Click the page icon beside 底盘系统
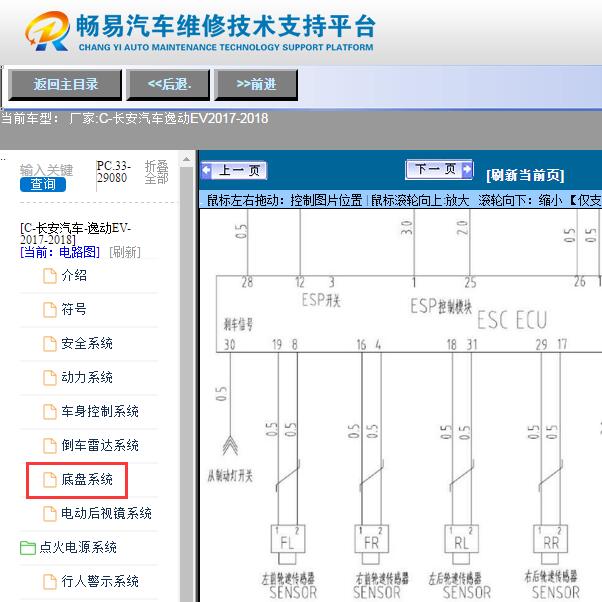 (50, 479)
